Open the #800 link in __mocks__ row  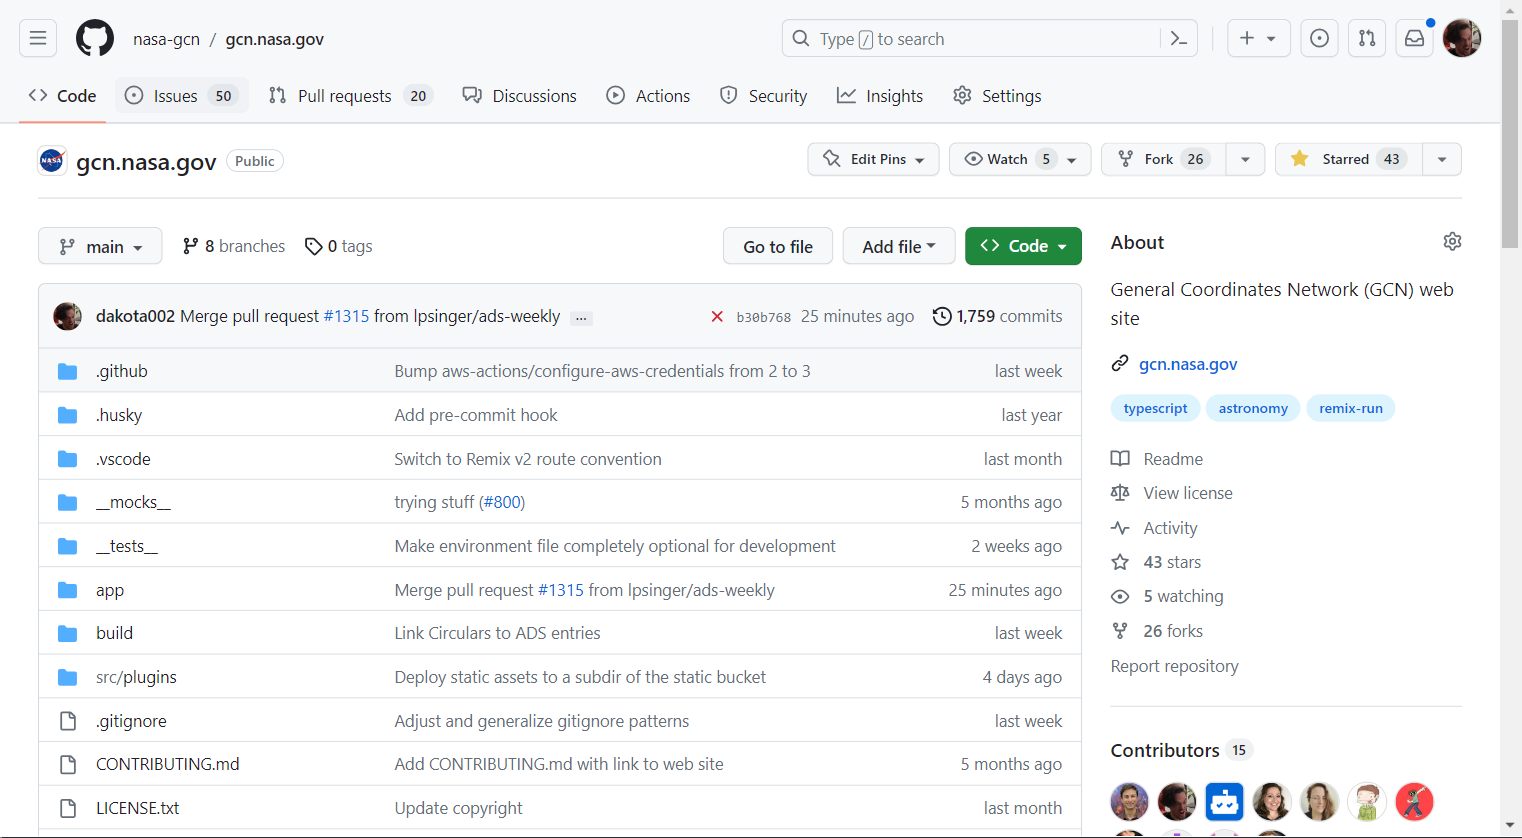pos(502,502)
